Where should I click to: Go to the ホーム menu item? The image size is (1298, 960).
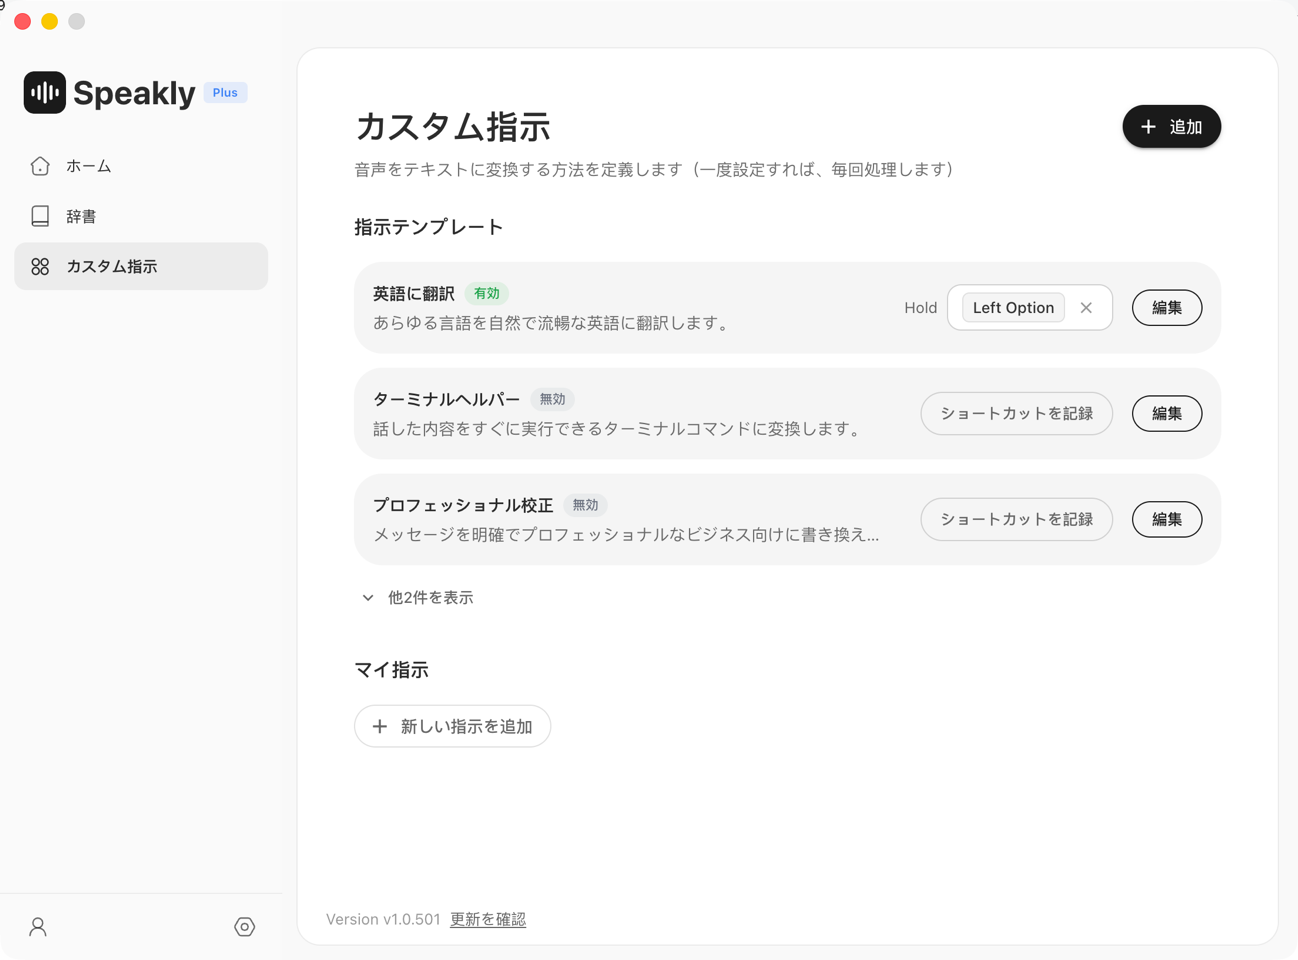pos(89,166)
